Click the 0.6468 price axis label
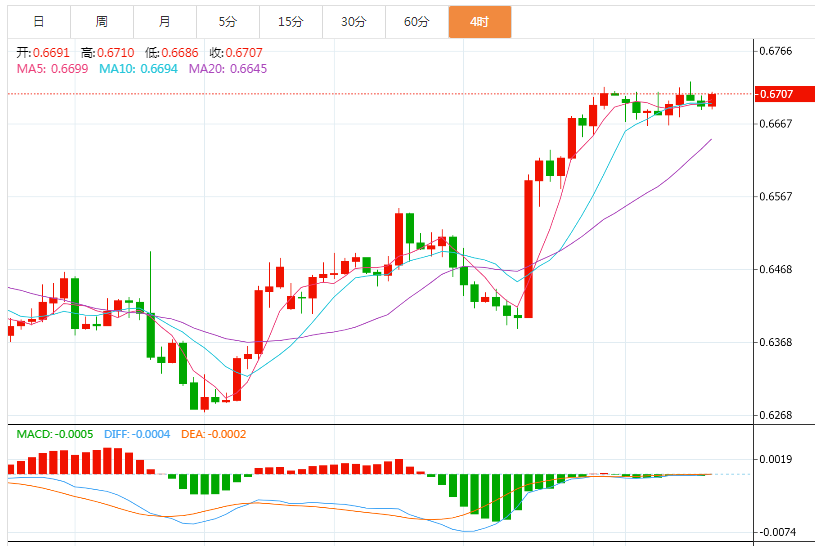The width and height of the screenshot is (815, 546). pyautogui.click(x=775, y=269)
